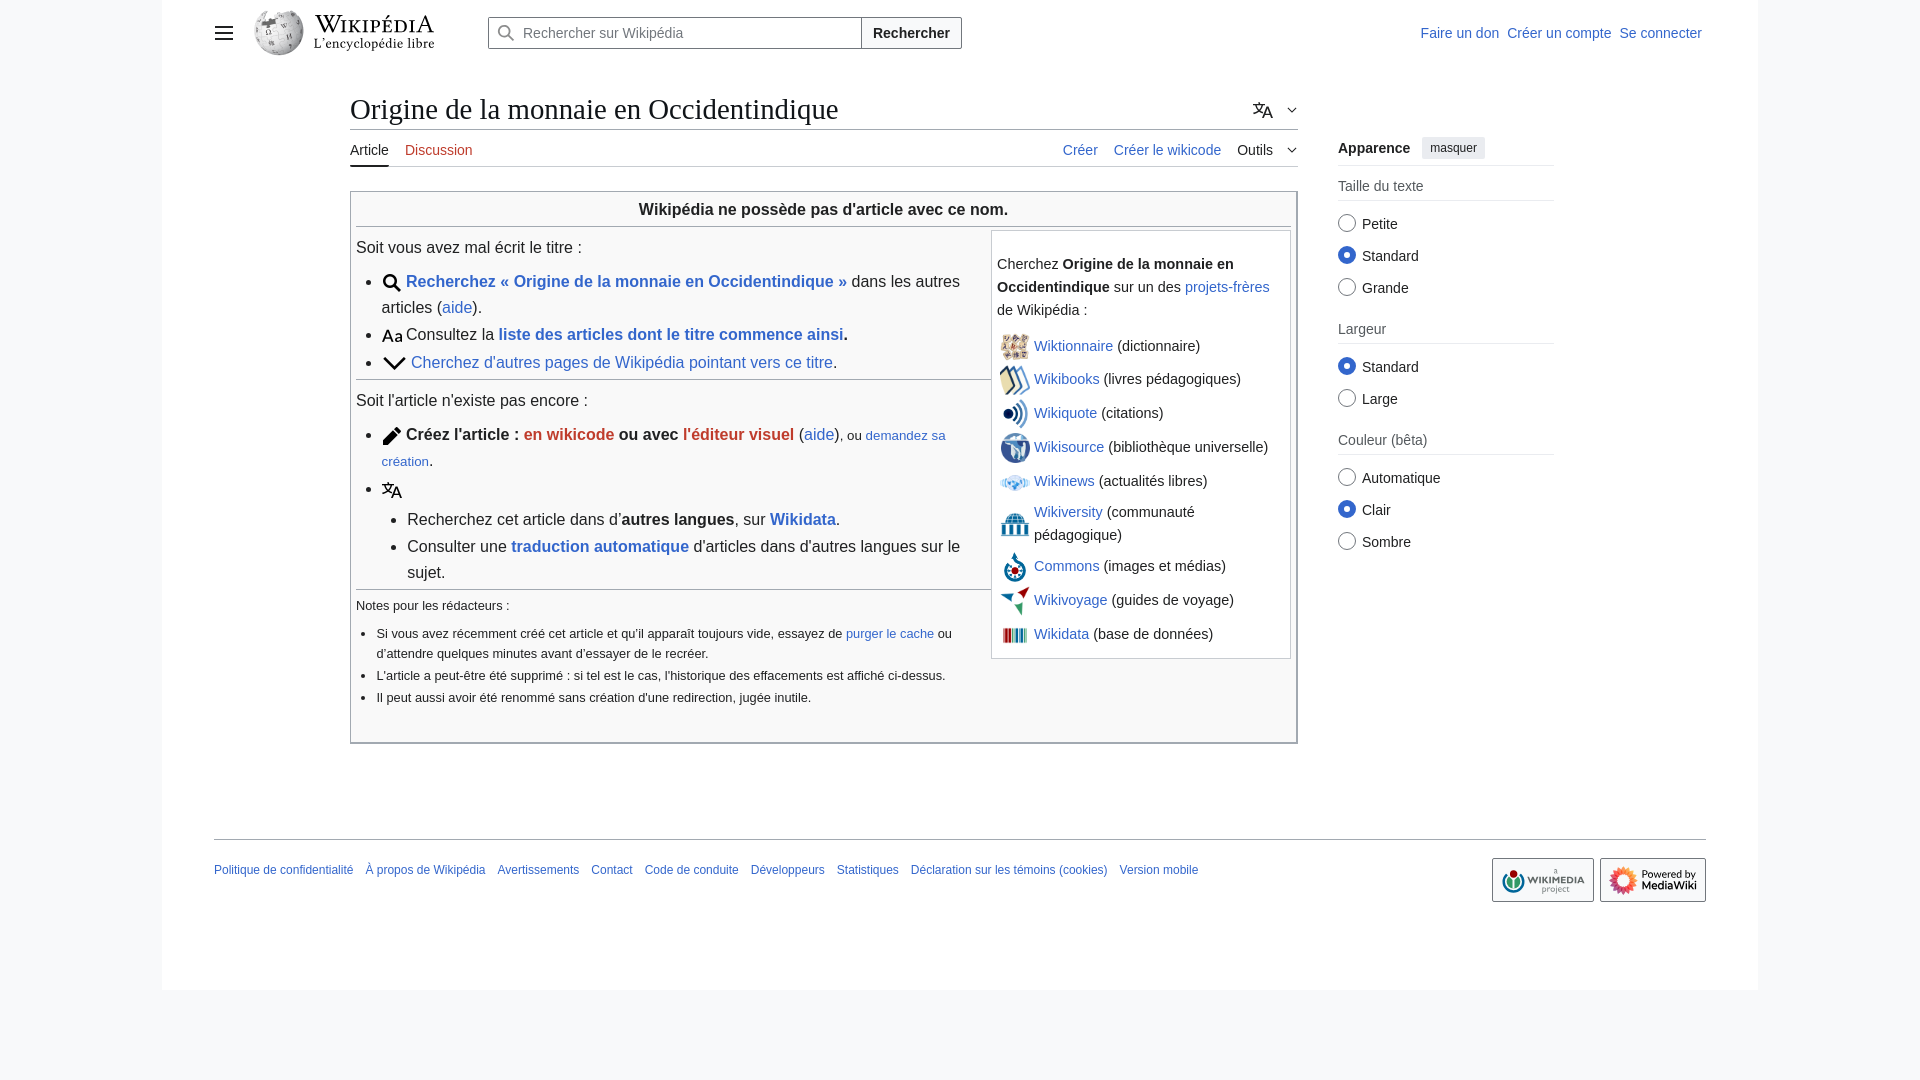Open the language translation icon beside title
Image resolution: width=1920 pixels, height=1080 pixels.
point(1263,110)
